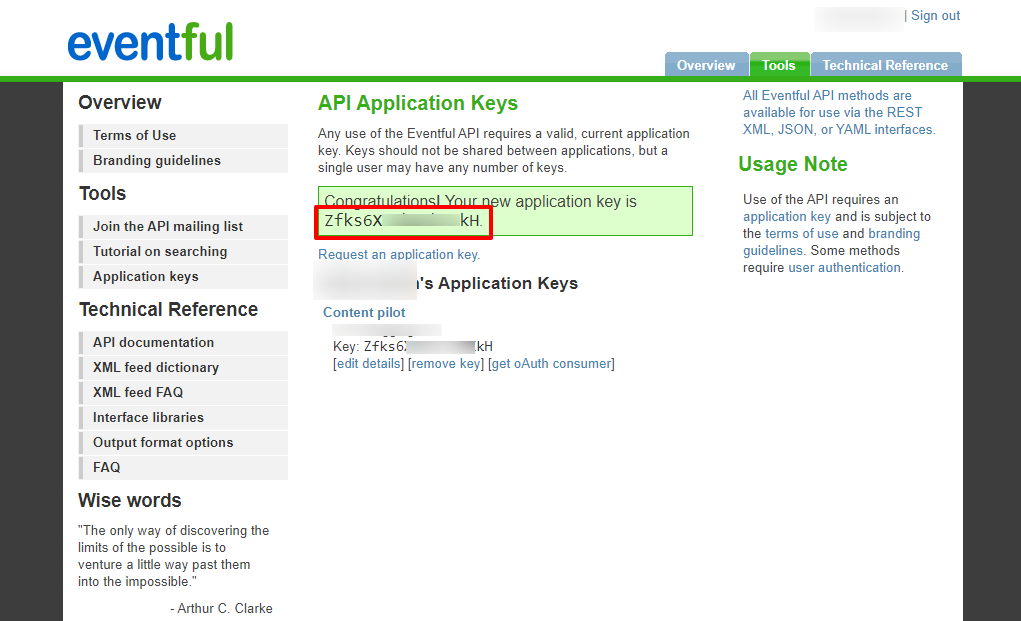The width and height of the screenshot is (1021, 621).
Task: Open API documentation sidebar item
Action: pyautogui.click(x=184, y=342)
